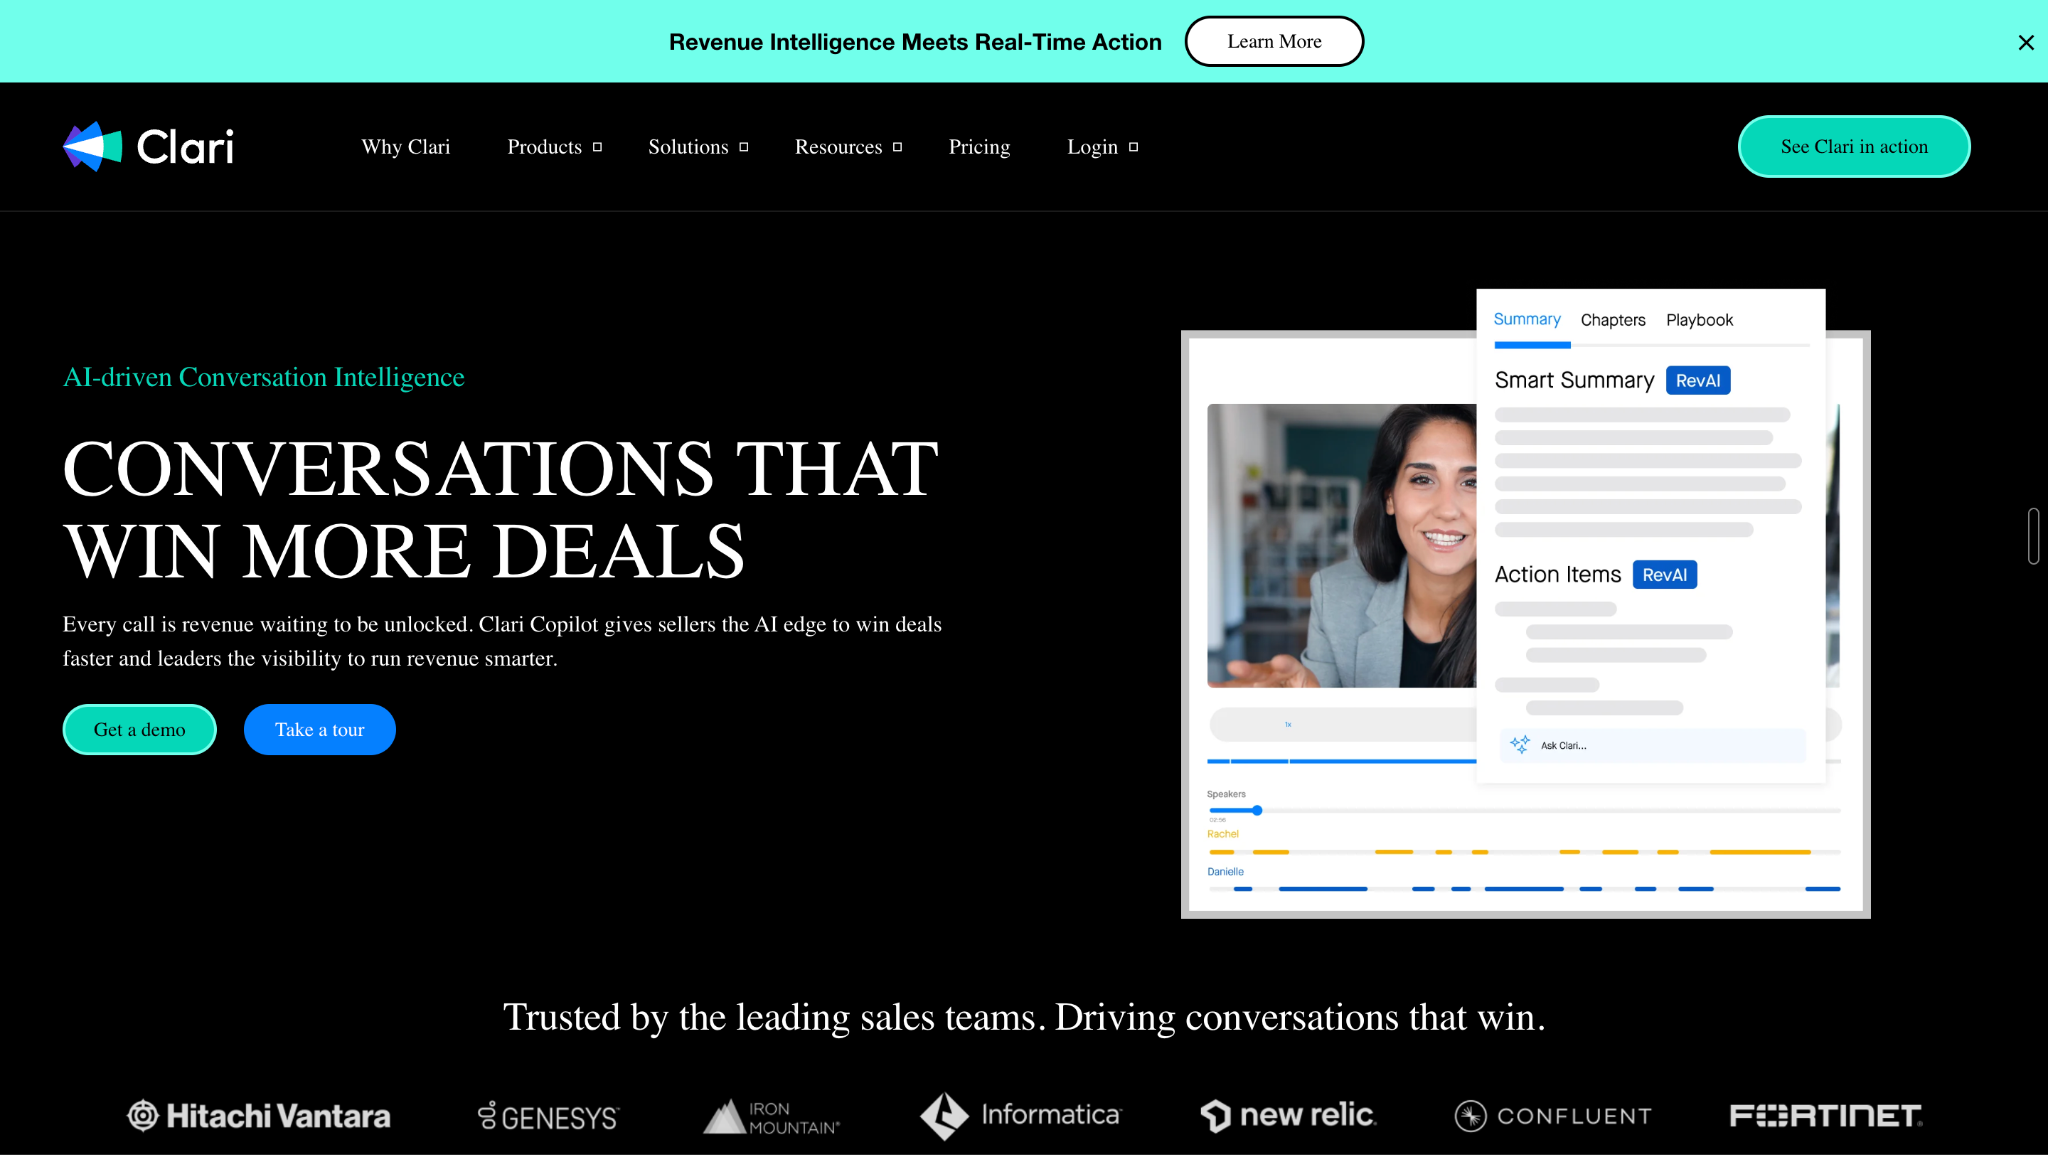Click the RevAI badge beside Action Items
Viewport: 2048px width, 1155px height.
[x=1665, y=575]
